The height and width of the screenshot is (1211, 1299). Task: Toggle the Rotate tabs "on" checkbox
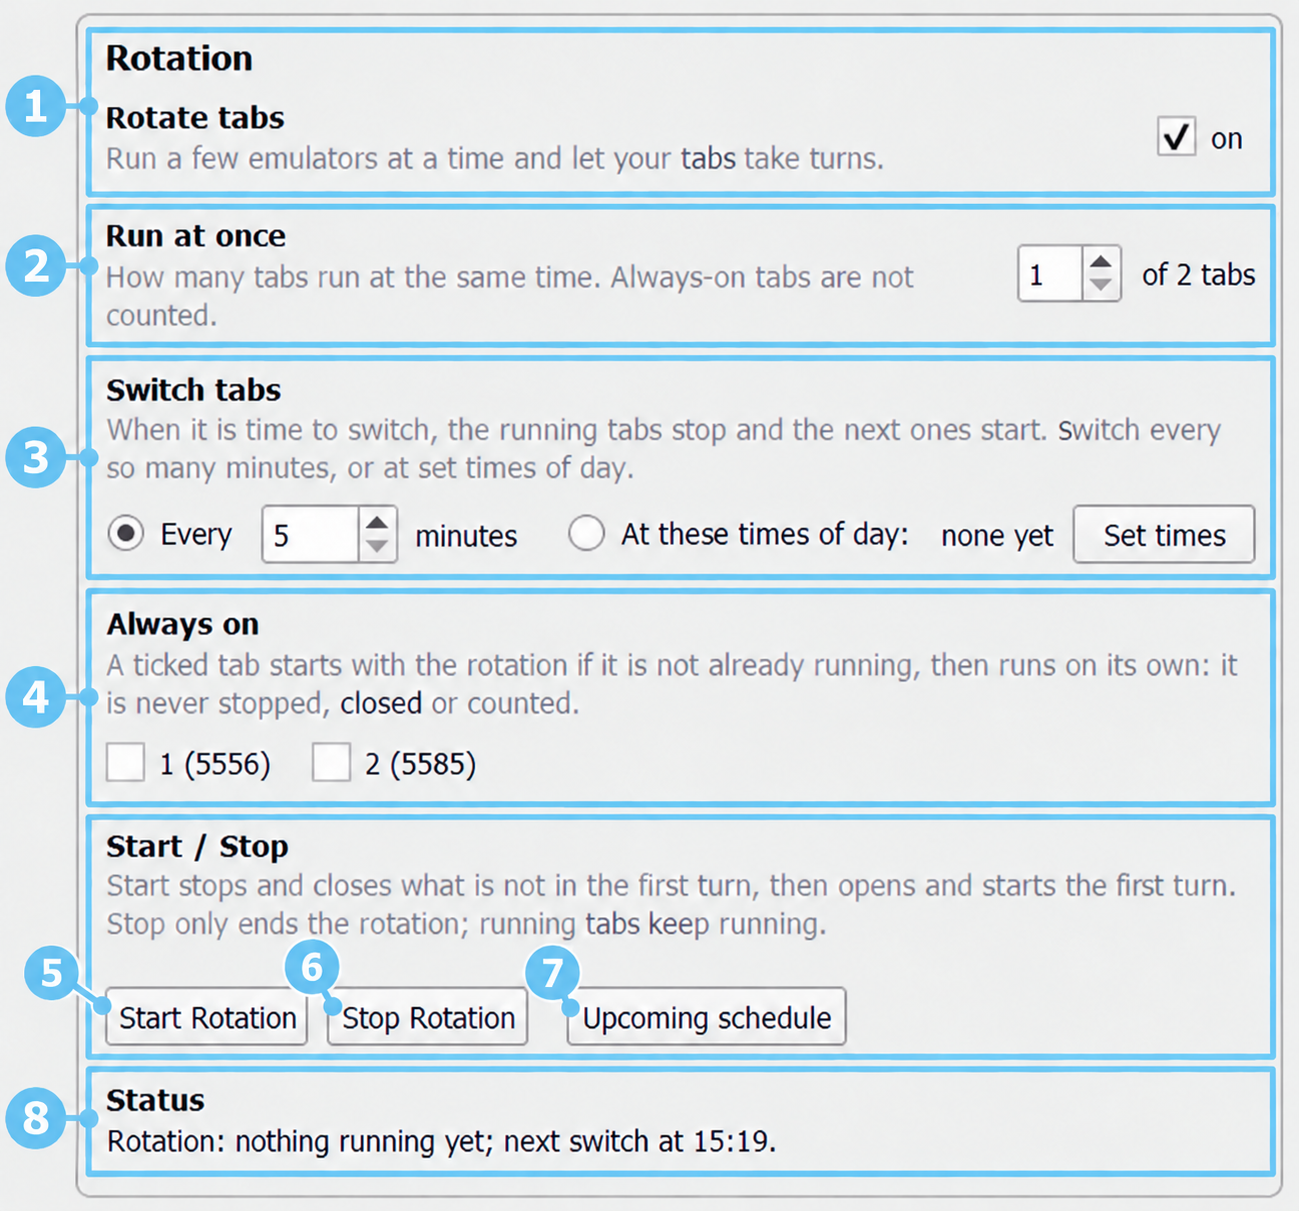pos(1176,136)
